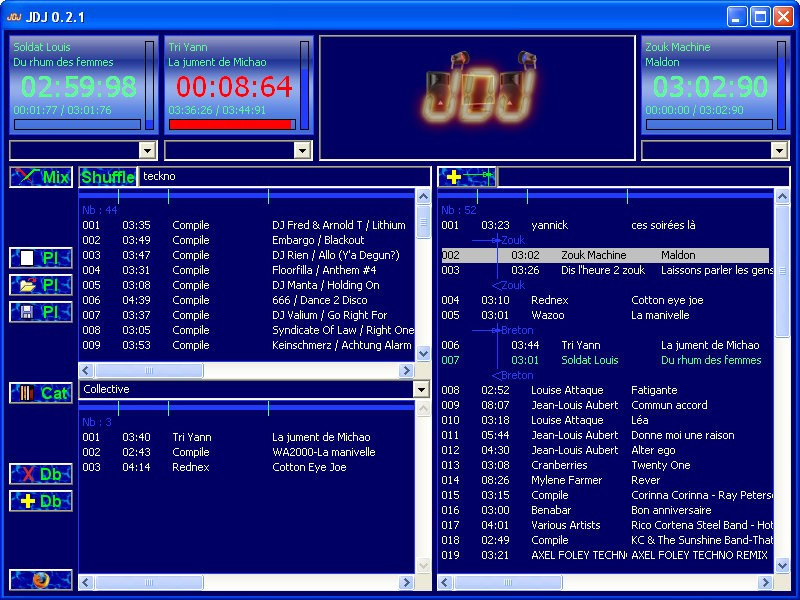Select track DJ Manta / Holding On
The height and width of the screenshot is (600, 800).
pos(247,285)
